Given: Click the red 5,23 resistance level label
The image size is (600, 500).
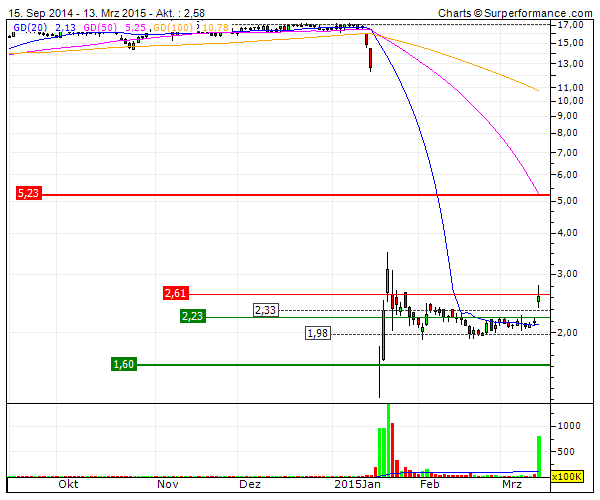Looking at the screenshot, I should pos(28,194).
